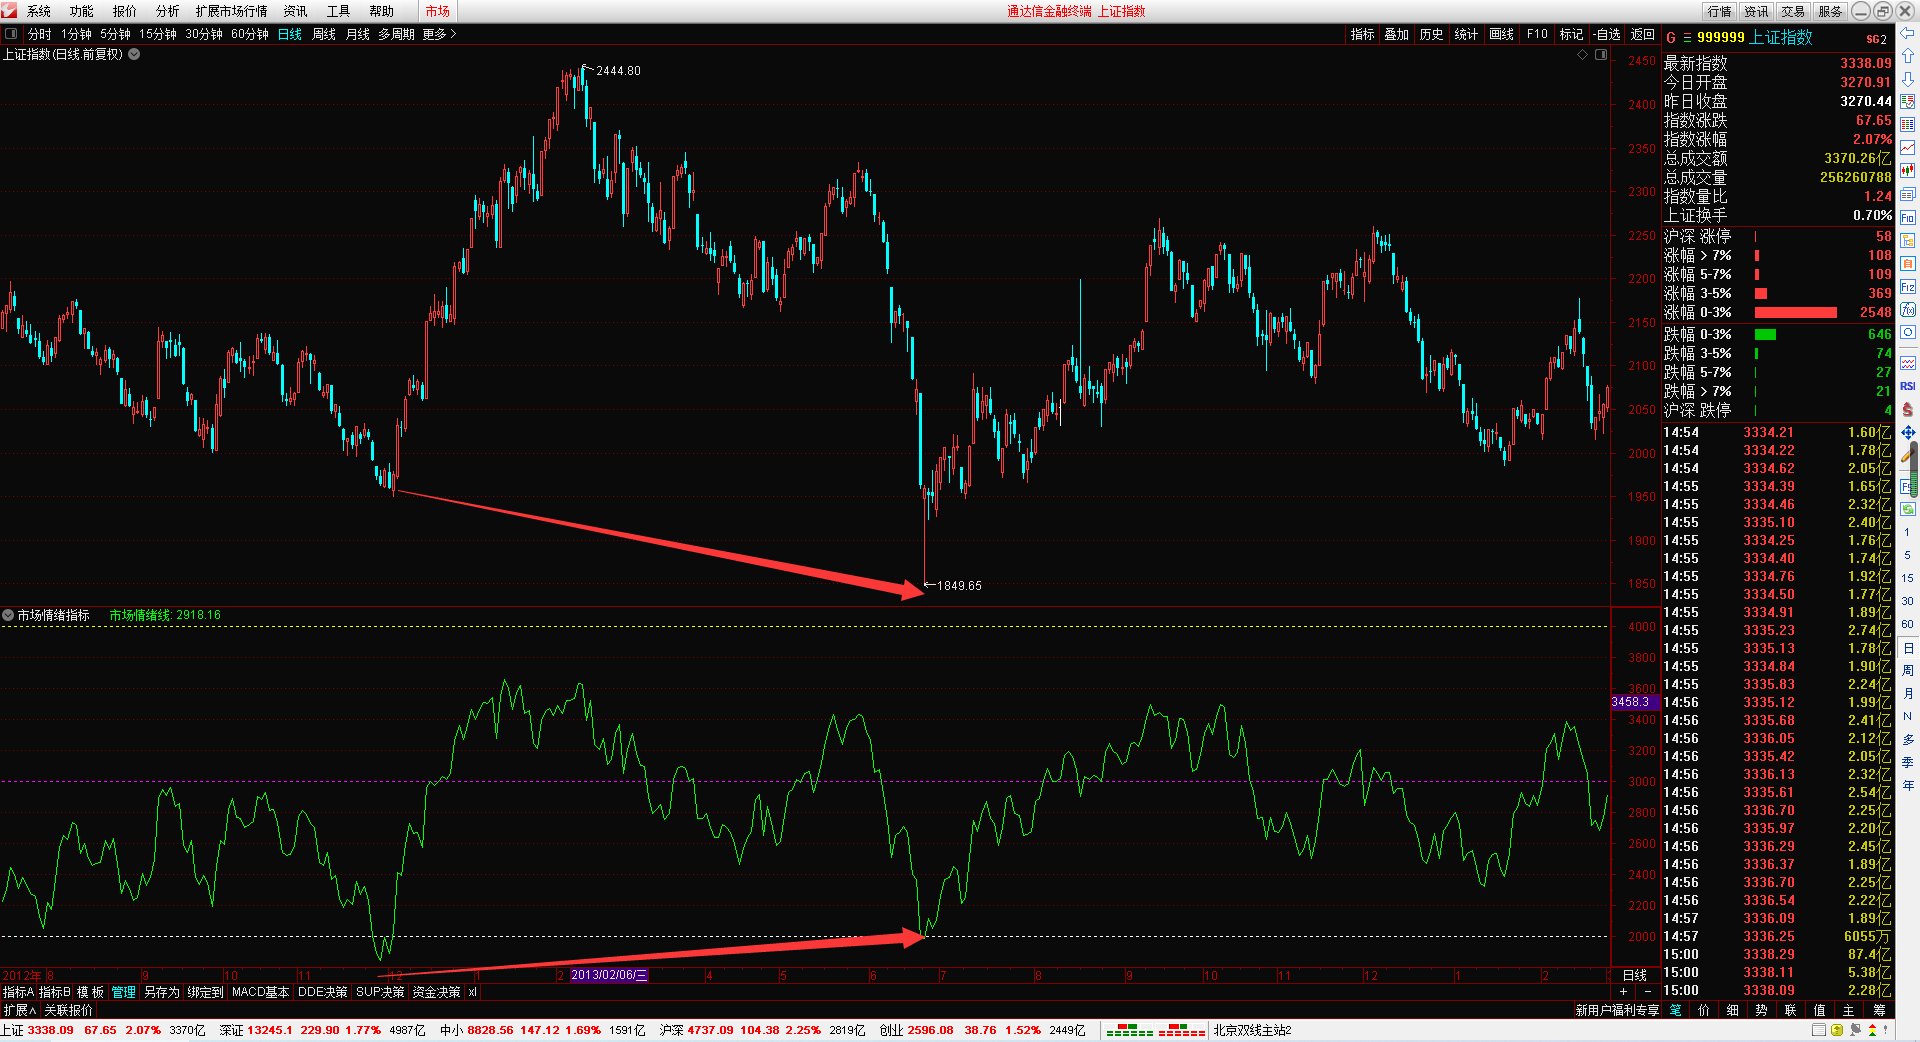Click the f(x) formula icon in sidebar
This screenshot has height=1042, width=1920.
(x=1907, y=310)
